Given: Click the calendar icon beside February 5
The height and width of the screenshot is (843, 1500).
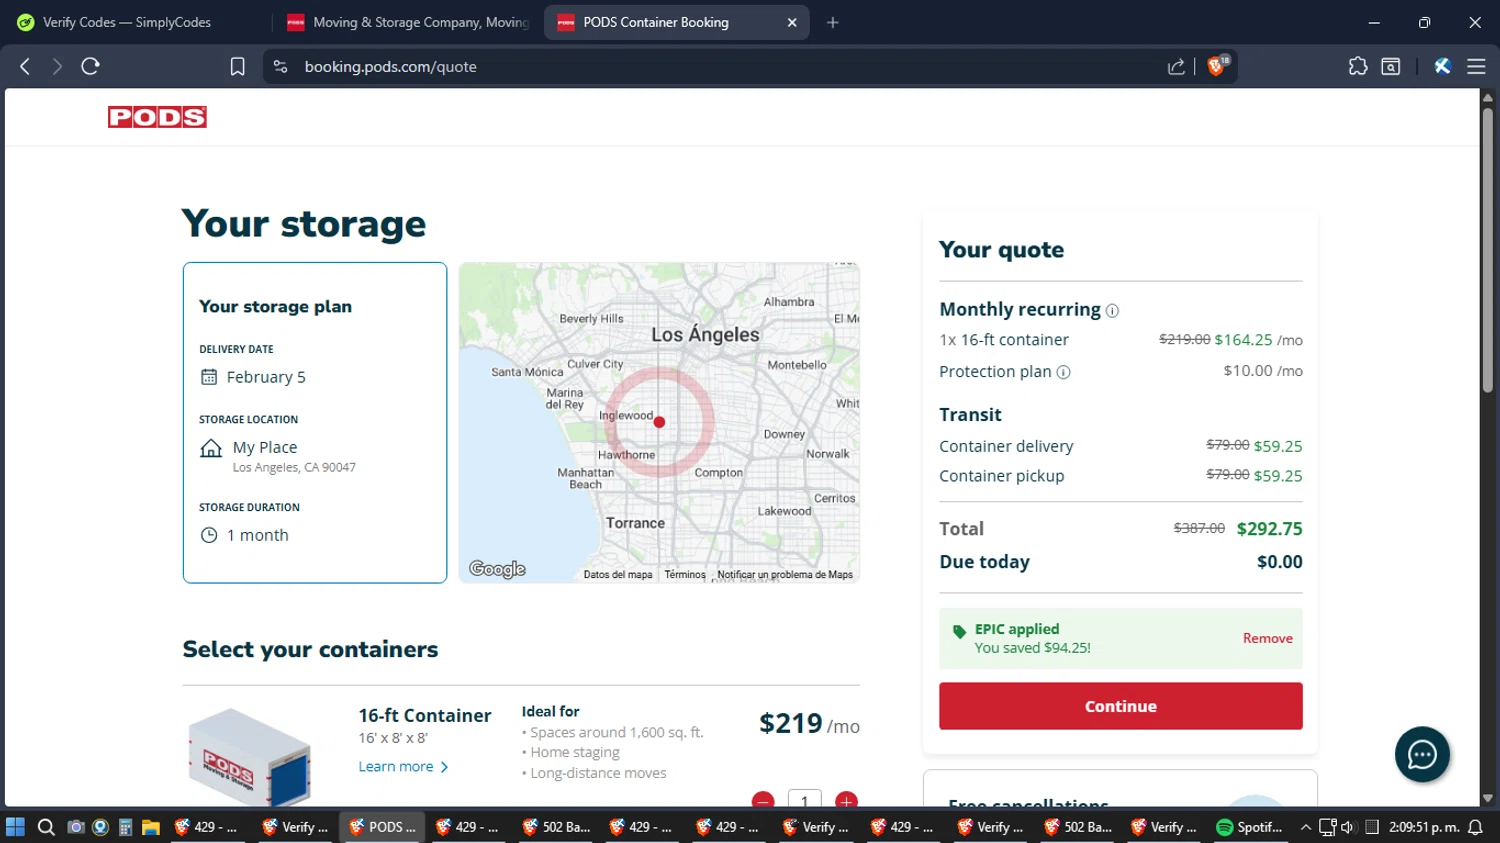Looking at the screenshot, I should coord(209,377).
